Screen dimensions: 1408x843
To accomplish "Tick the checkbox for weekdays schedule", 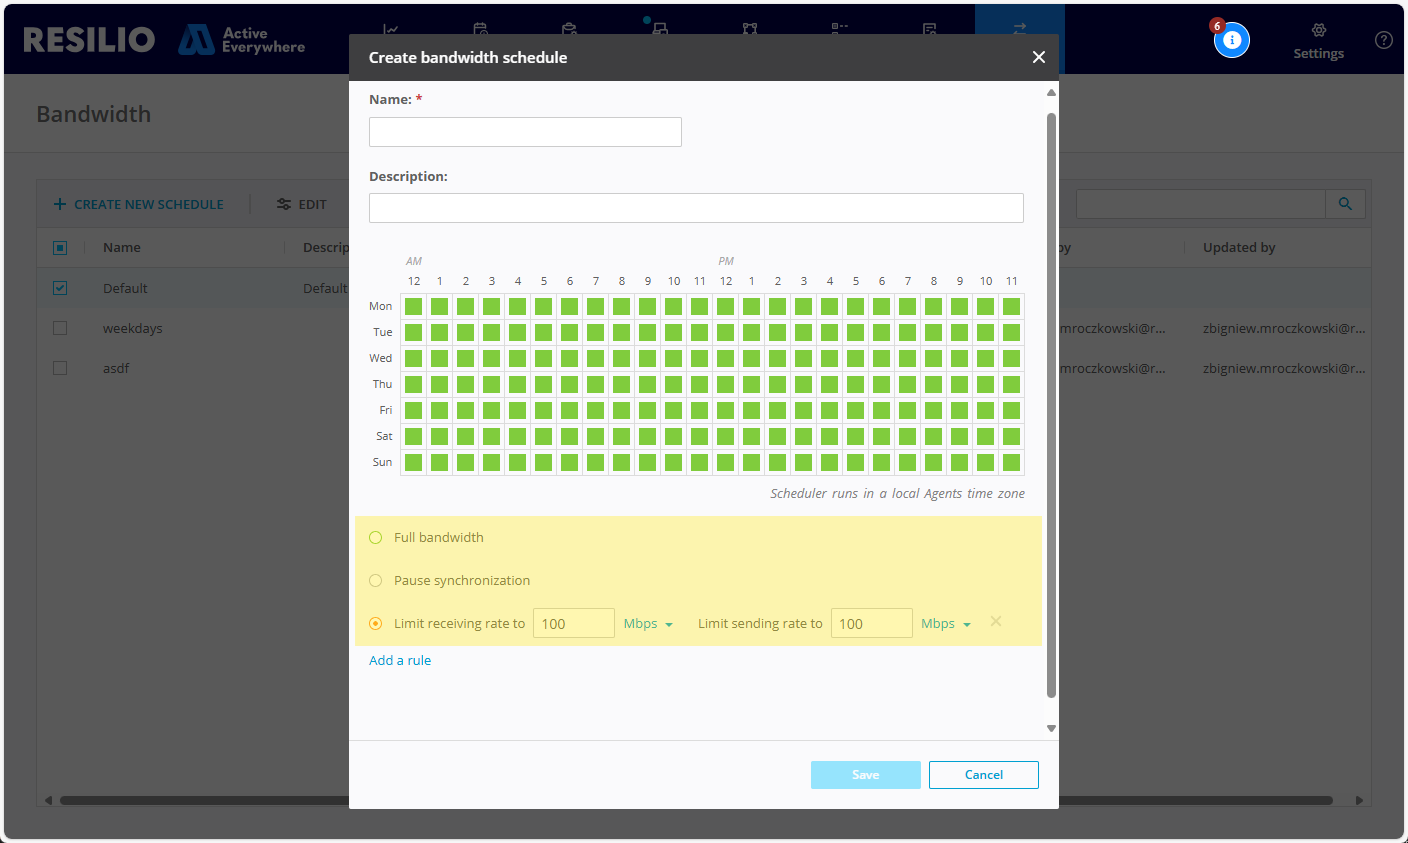I will point(60,328).
